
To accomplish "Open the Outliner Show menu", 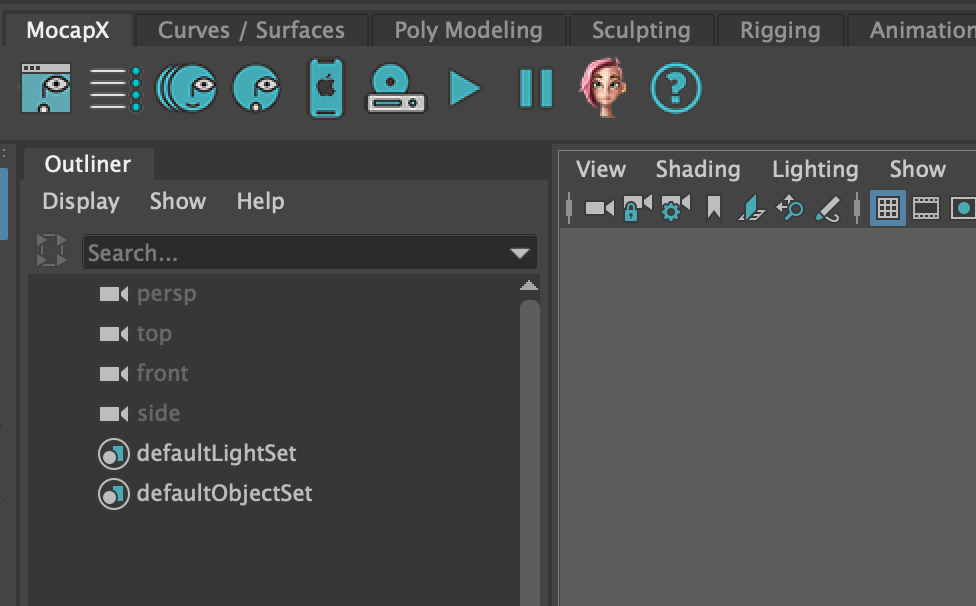I will [x=178, y=201].
